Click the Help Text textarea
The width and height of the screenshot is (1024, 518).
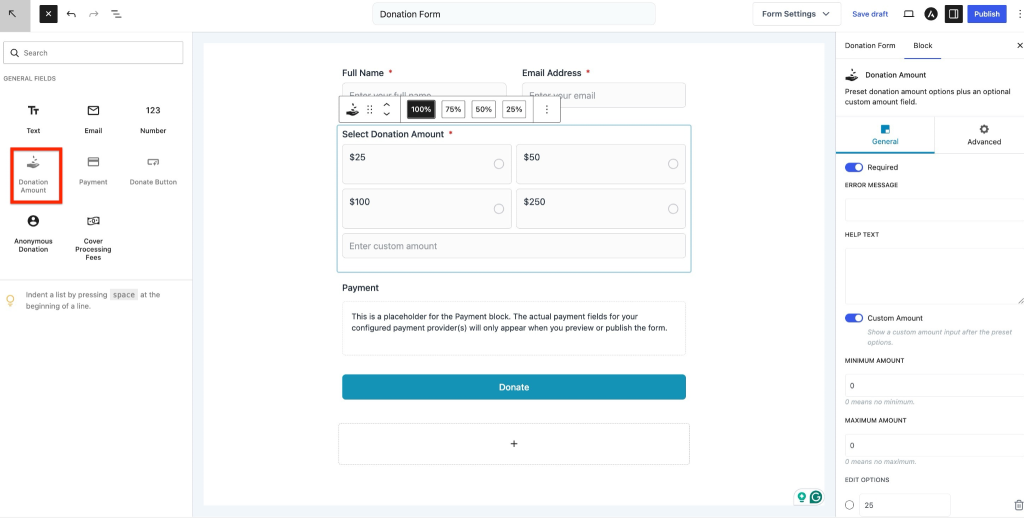point(935,276)
